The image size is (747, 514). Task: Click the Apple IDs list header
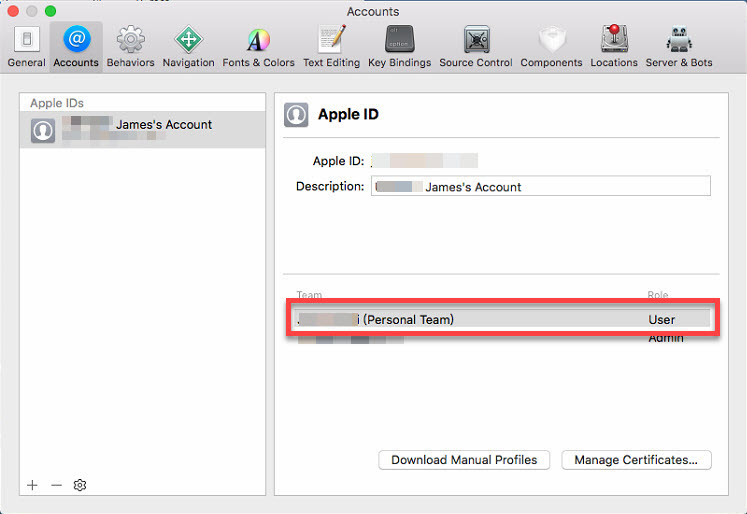tap(57, 103)
